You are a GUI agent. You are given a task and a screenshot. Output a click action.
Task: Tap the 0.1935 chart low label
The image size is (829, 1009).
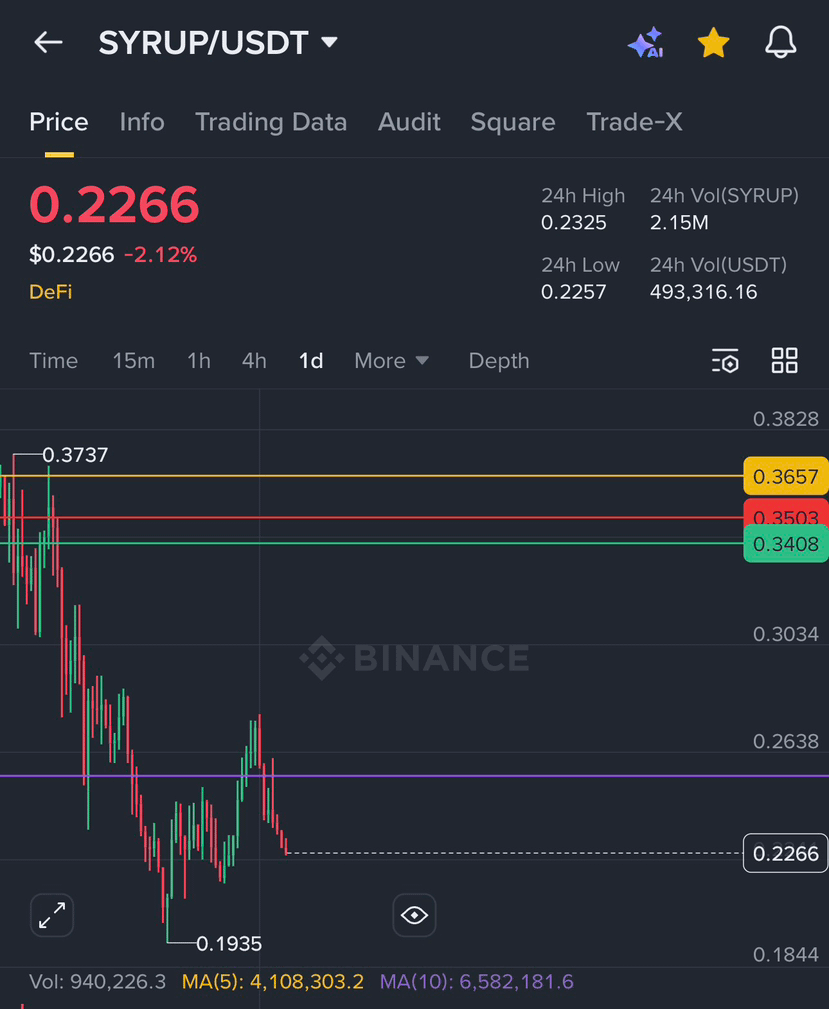coord(229,944)
